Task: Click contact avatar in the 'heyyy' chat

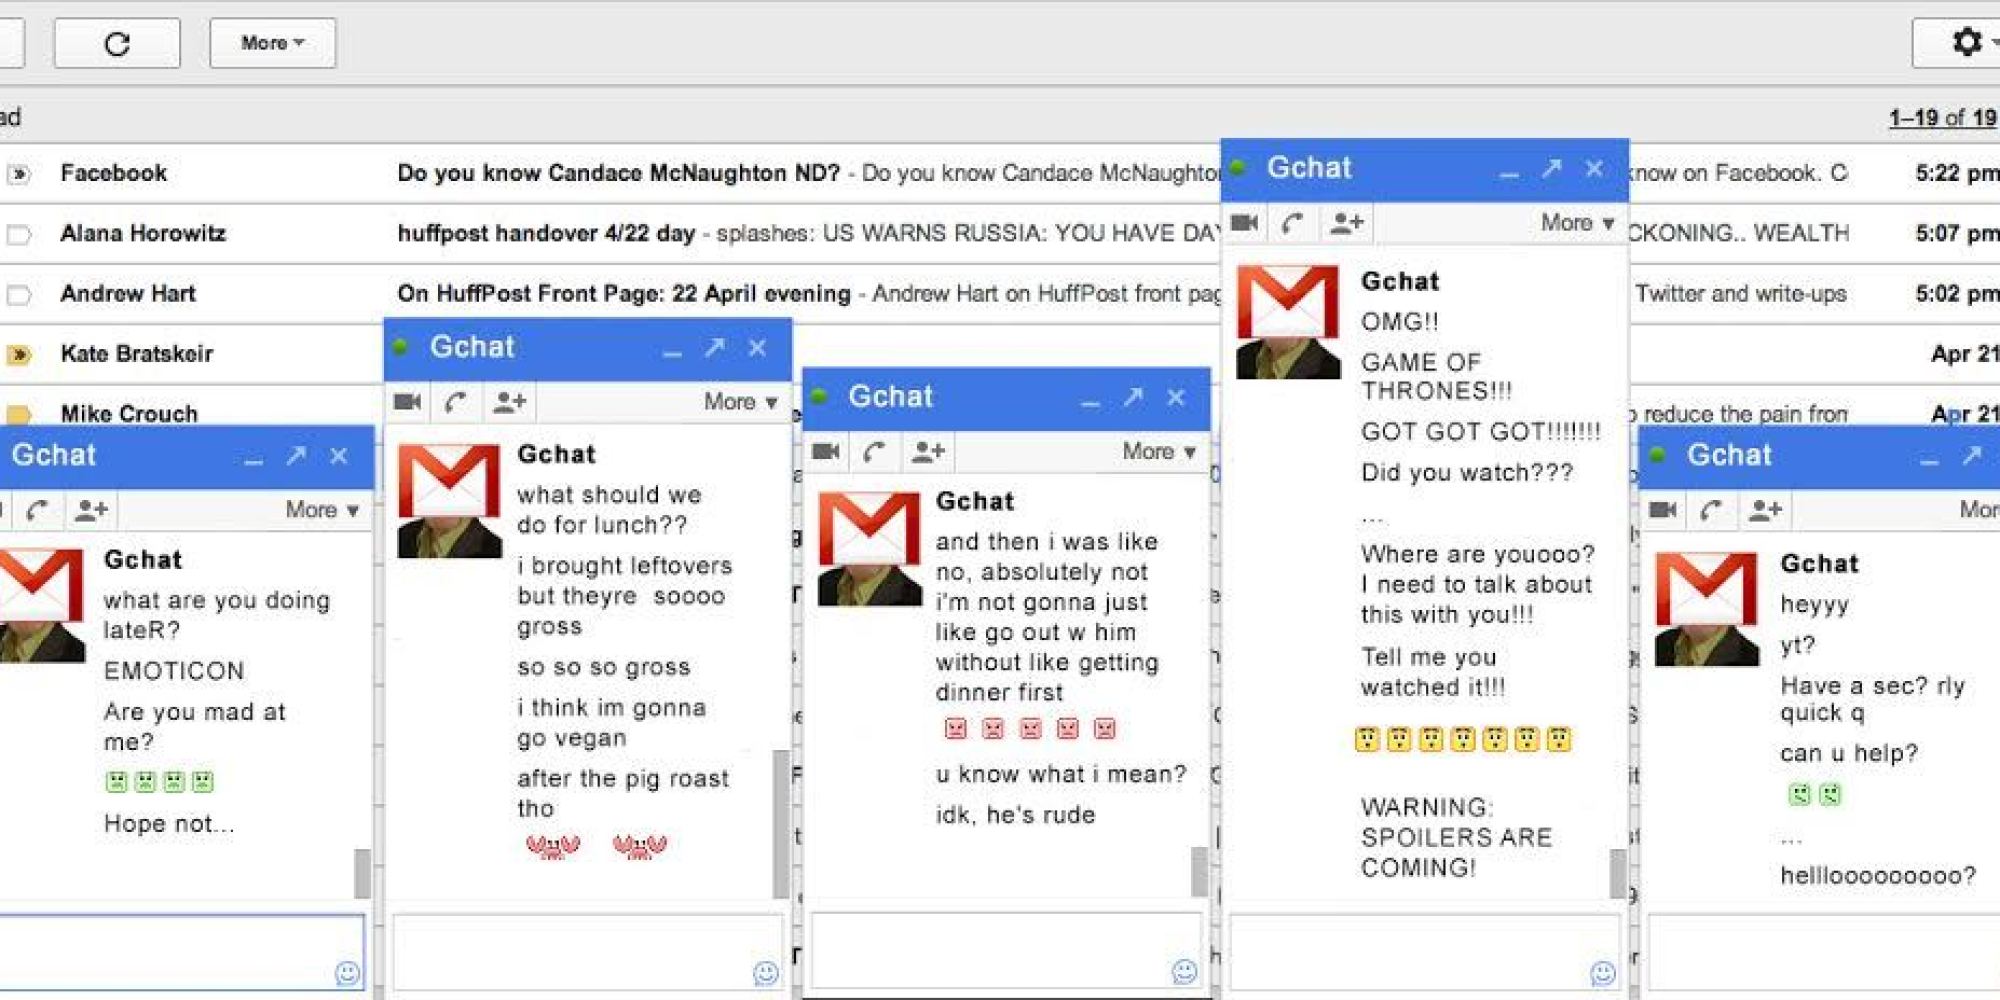Action: 1707,609
